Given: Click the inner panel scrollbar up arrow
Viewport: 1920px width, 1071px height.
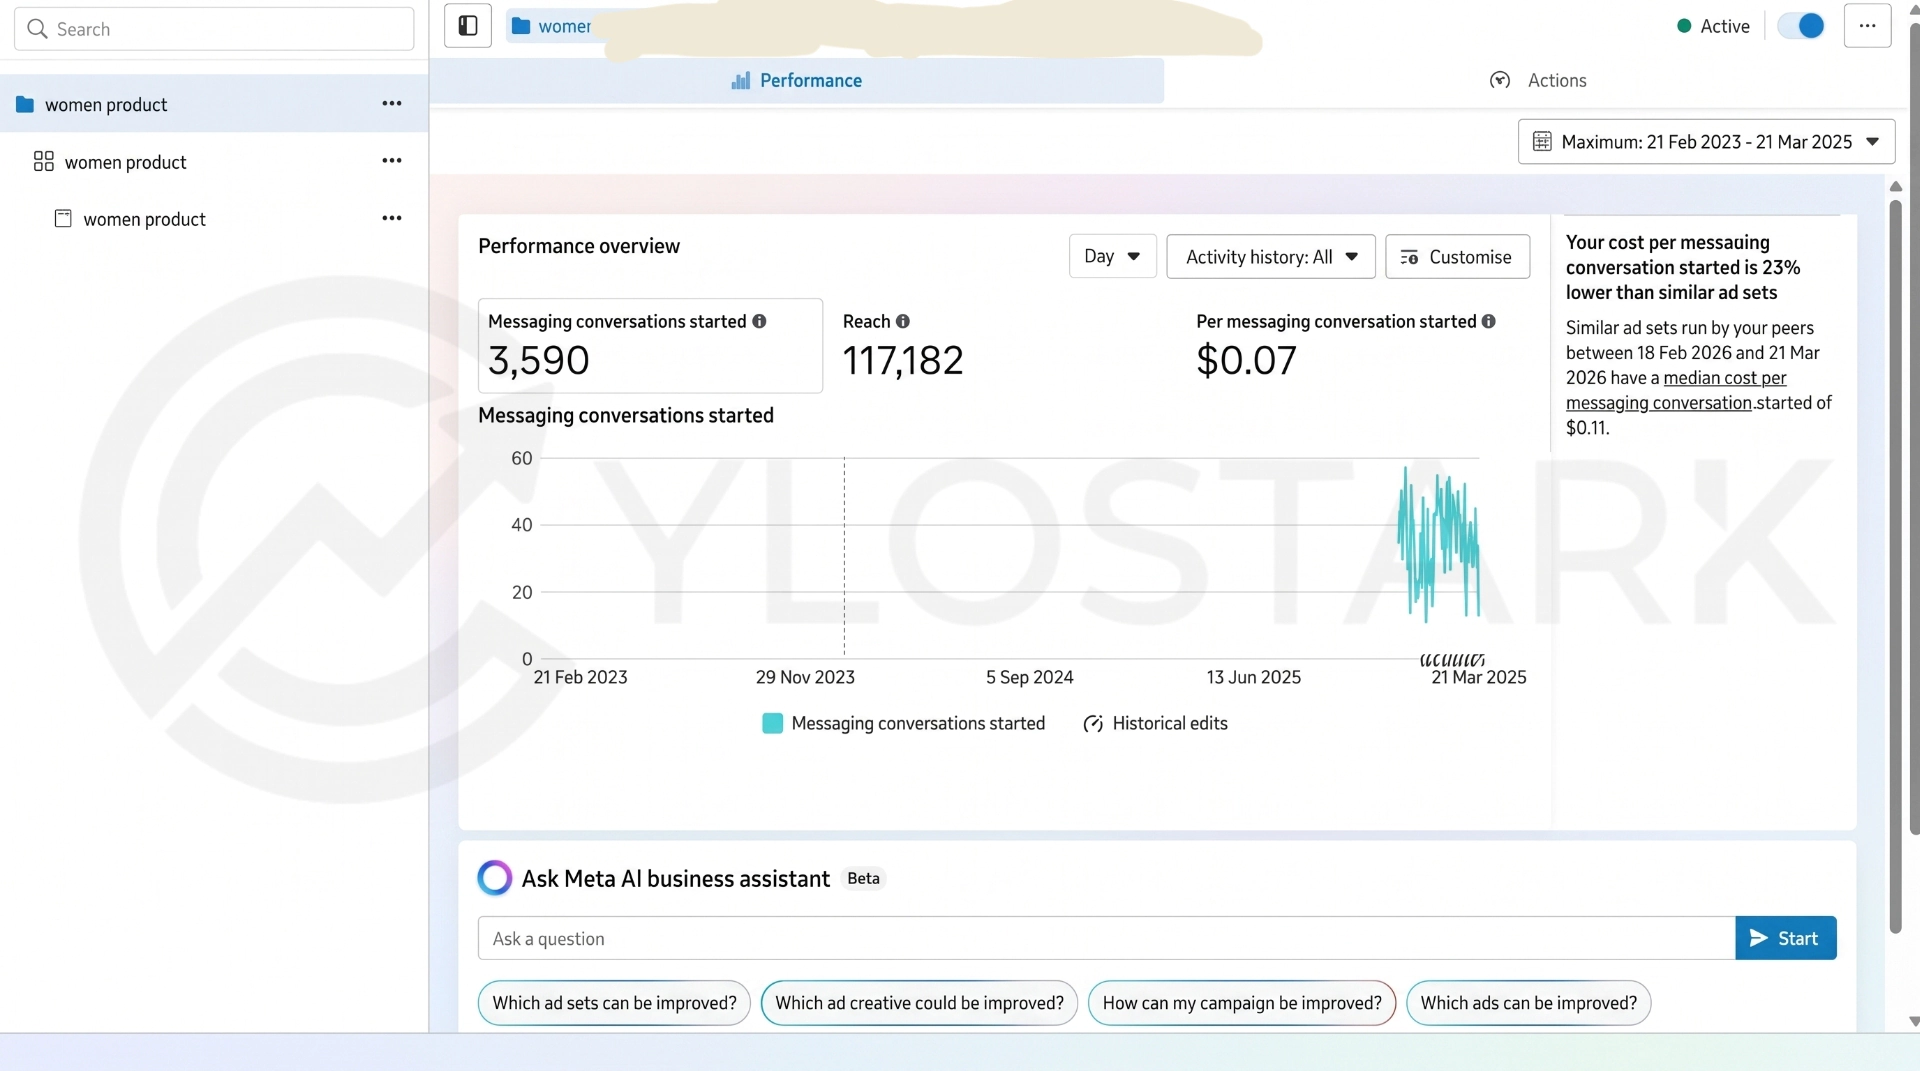Looking at the screenshot, I should [x=1895, y=186].
